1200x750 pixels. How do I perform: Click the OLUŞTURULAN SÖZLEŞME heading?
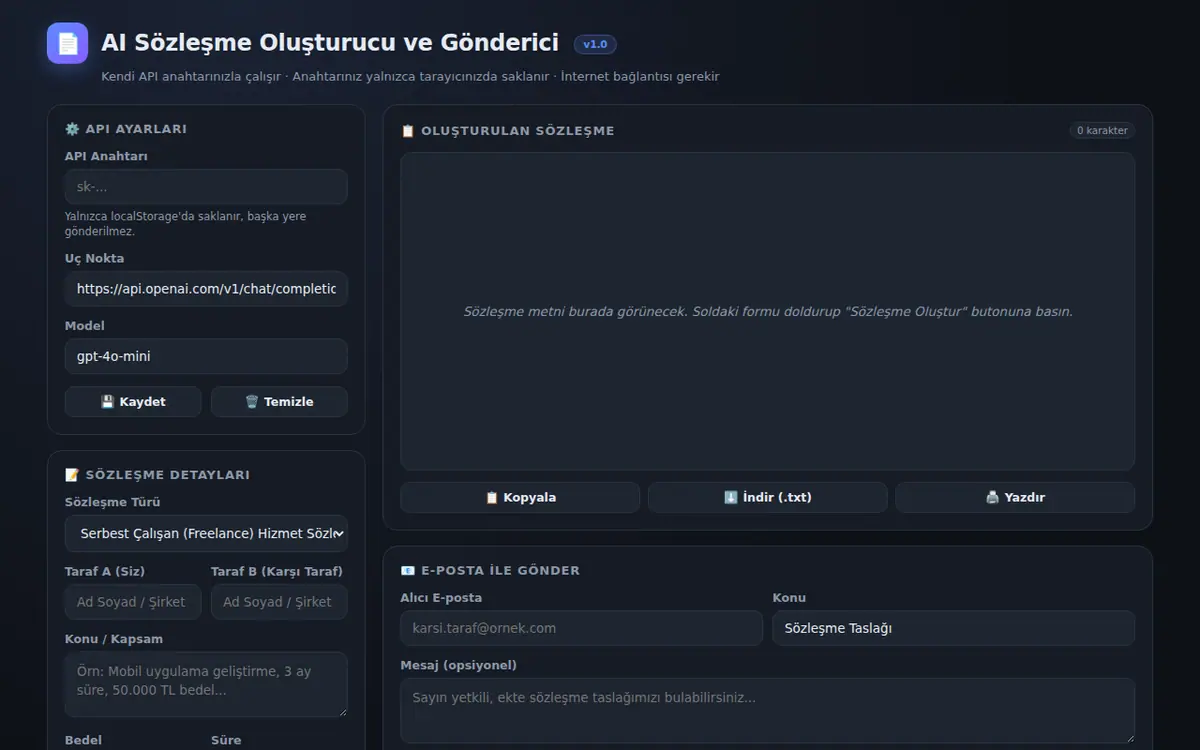point(508,131)
